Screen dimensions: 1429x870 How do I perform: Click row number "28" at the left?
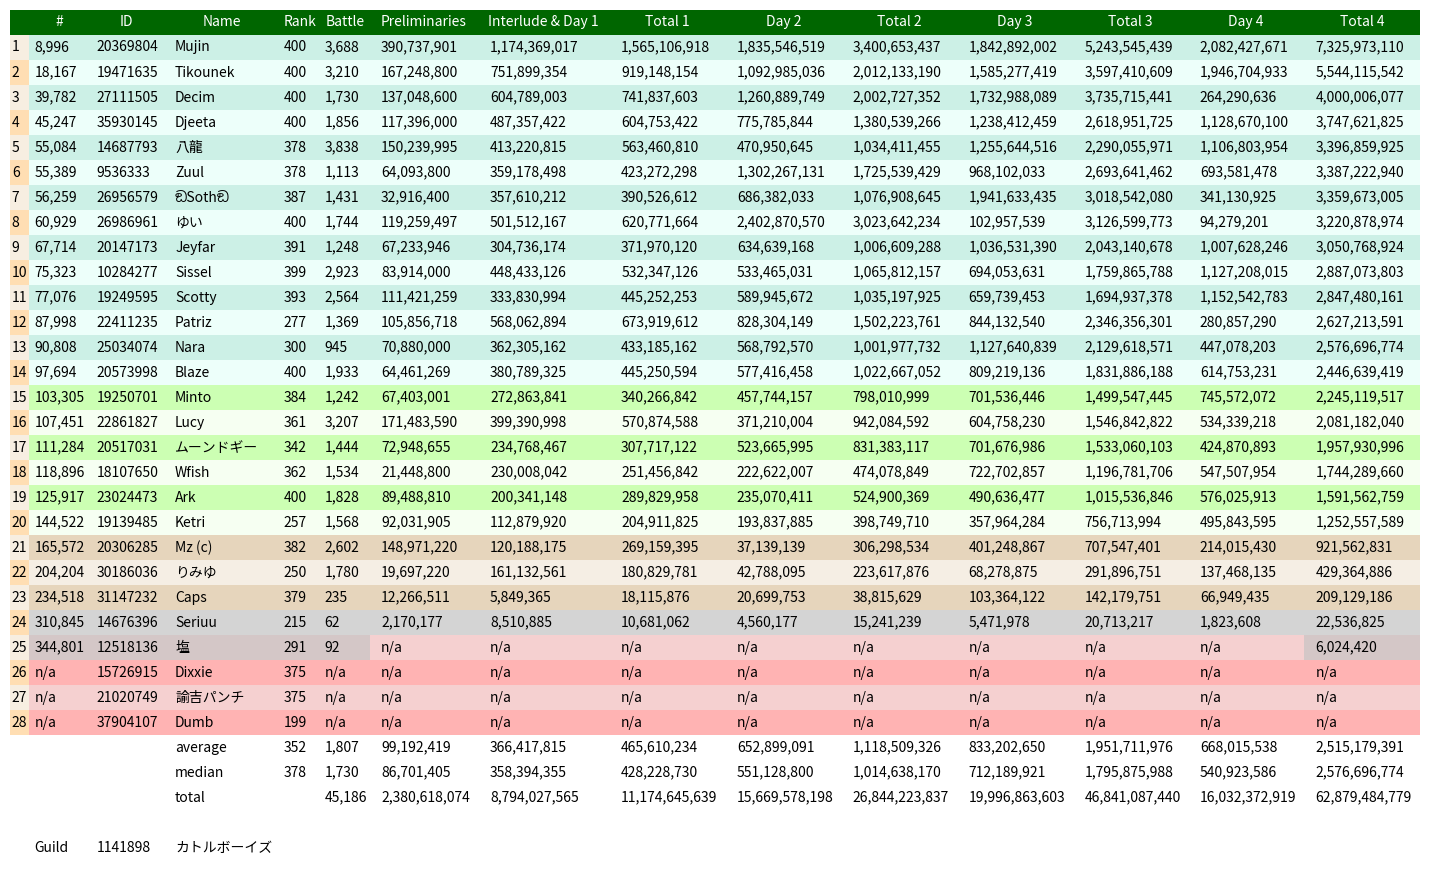click(19, 722)
